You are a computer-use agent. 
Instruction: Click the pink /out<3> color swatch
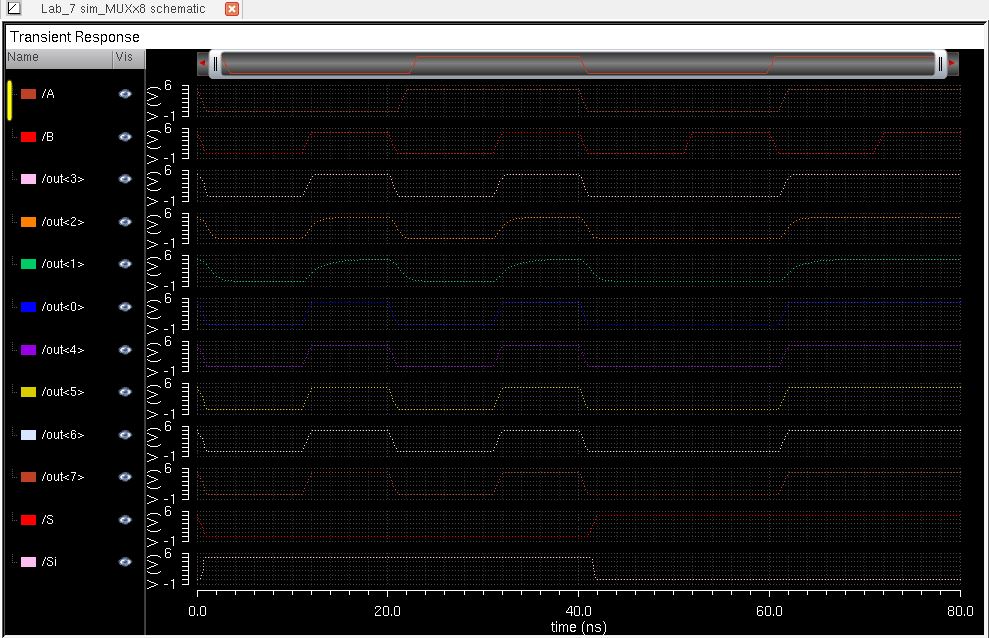(28, 179)
